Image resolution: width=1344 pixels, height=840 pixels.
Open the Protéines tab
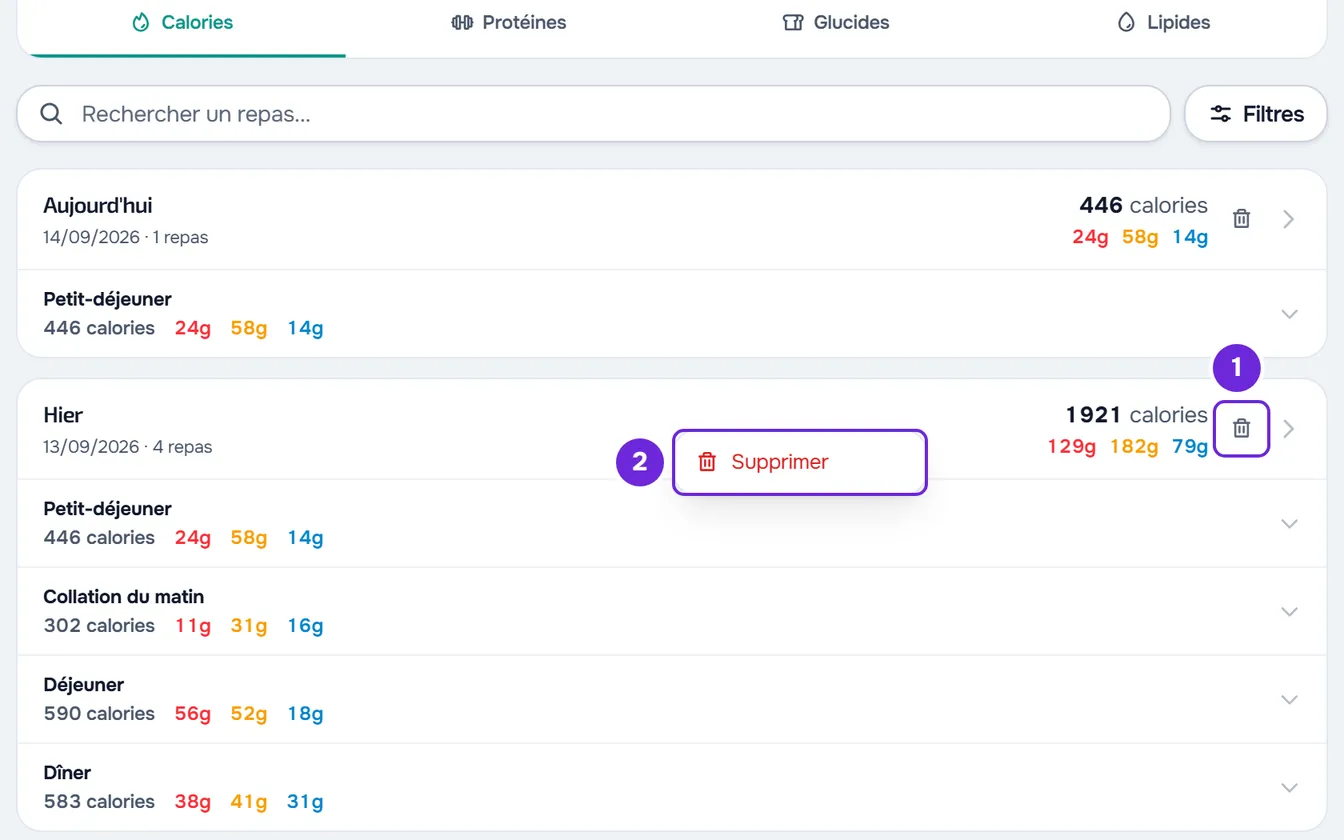click(509, 22)
